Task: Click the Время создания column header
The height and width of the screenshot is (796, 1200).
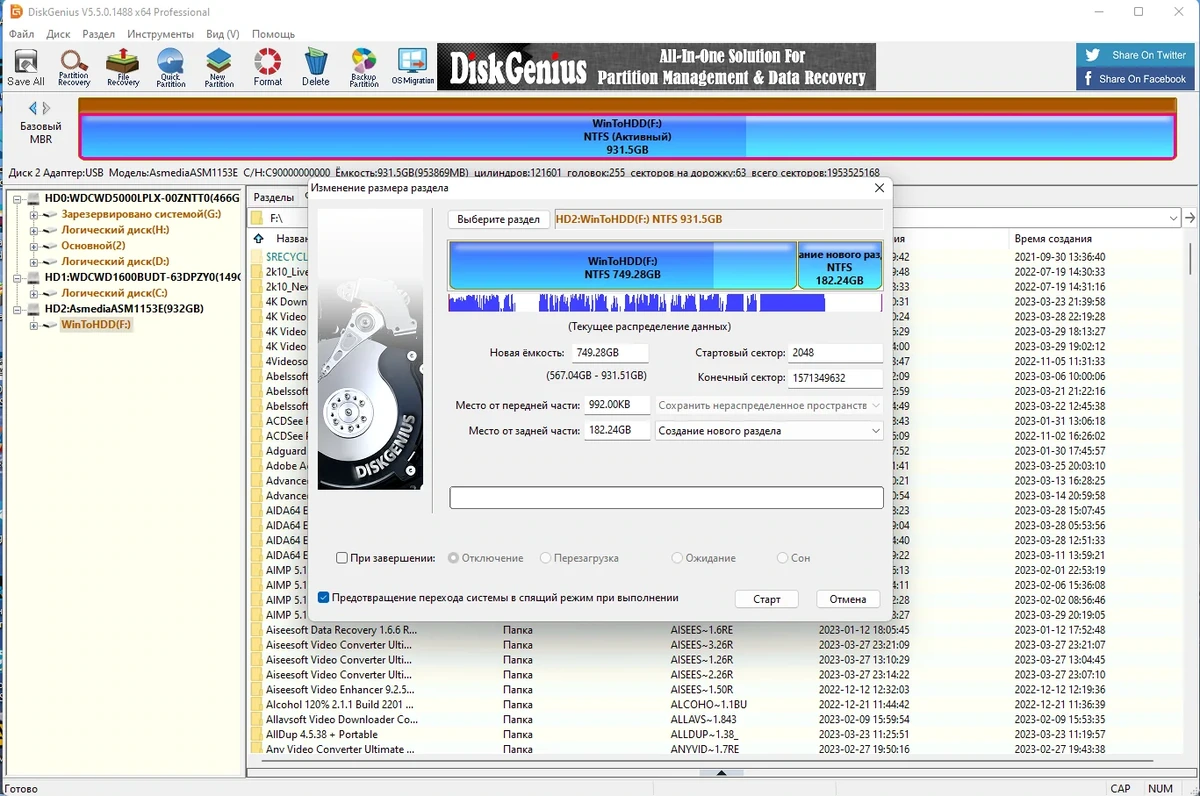Action: (x=1052, y=239)
